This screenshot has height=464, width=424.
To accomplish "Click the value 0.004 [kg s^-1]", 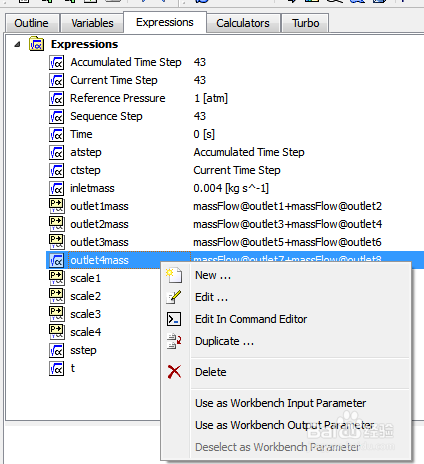I will click(231, 188).
